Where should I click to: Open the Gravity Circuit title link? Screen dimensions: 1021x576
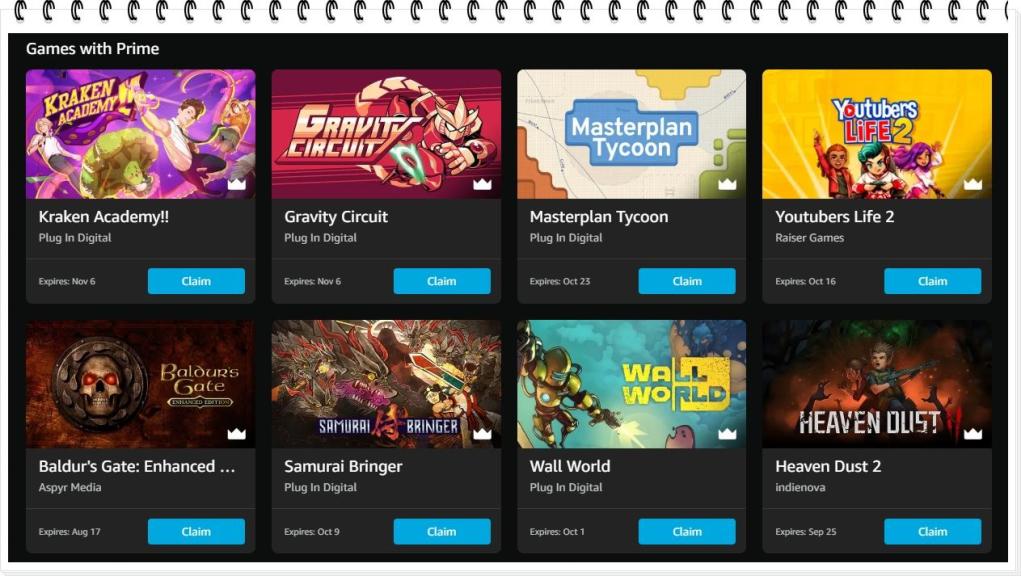pyautogui.click(x=336, y=217)
